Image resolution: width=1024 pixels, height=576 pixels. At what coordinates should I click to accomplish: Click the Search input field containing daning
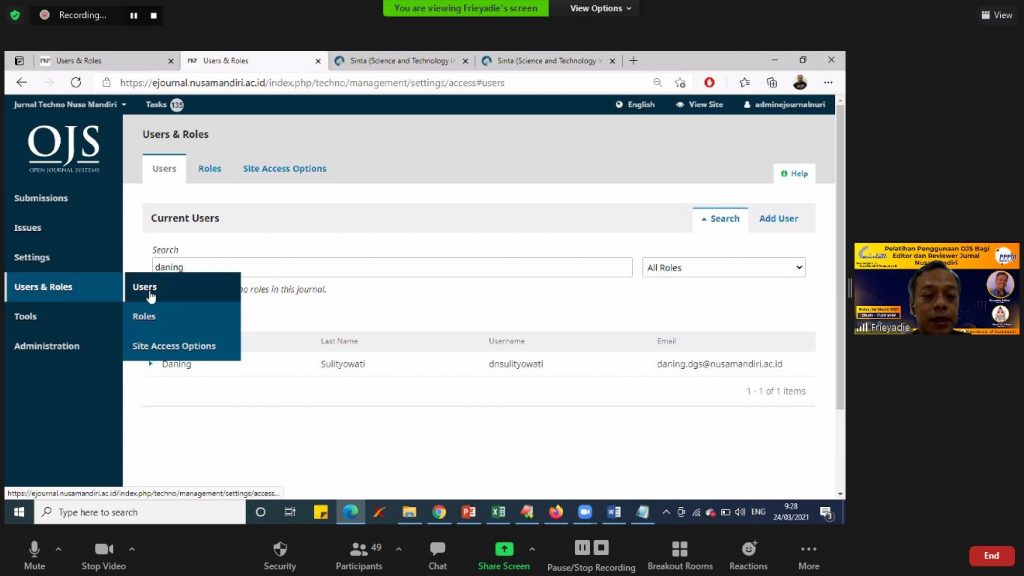(392, 268)
